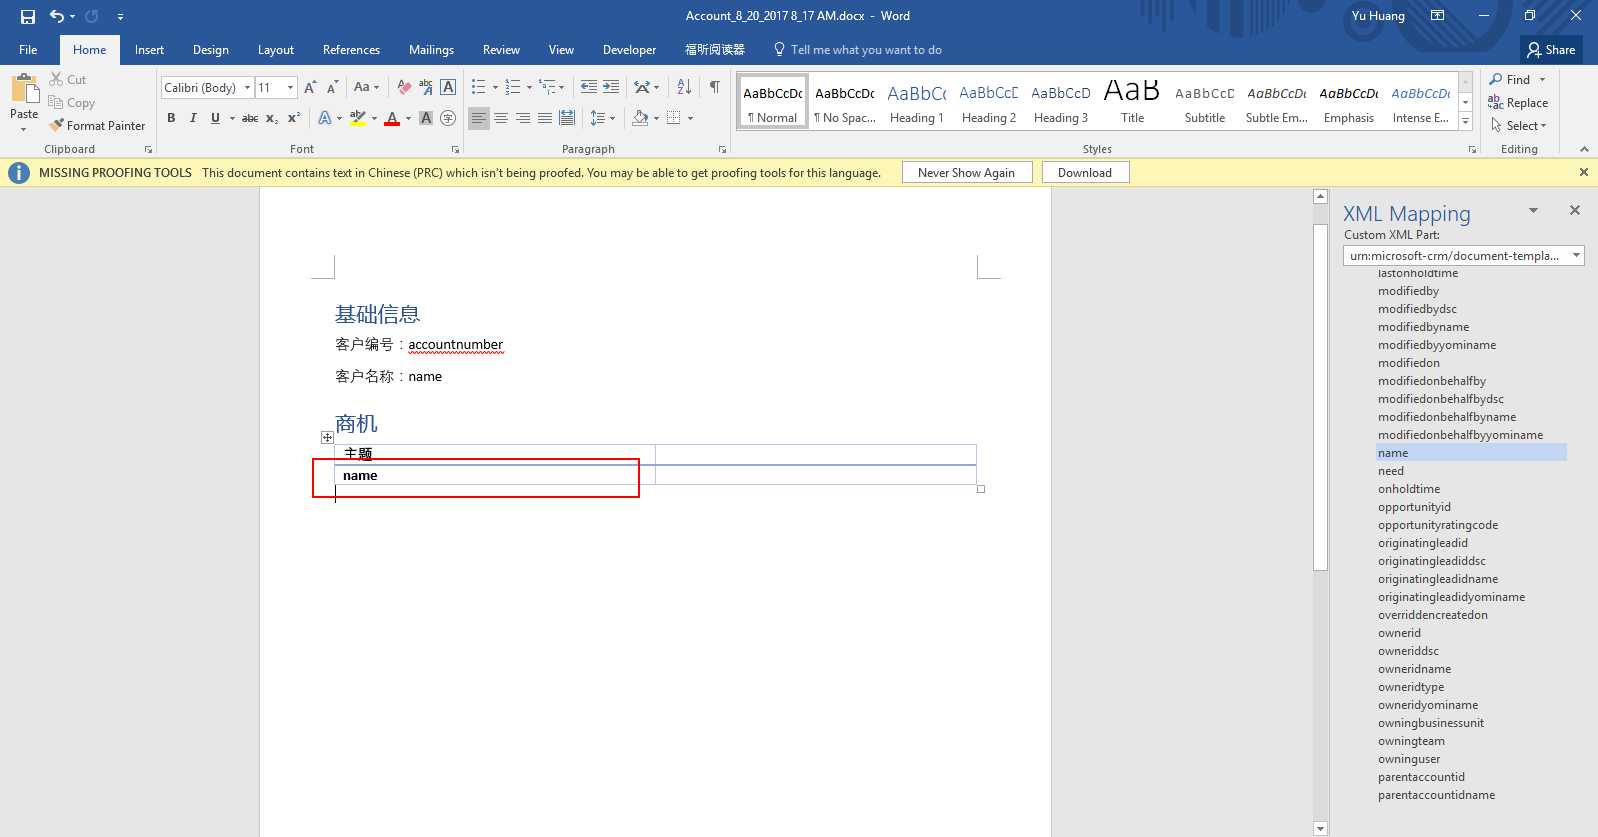The image size is (1598, 837).
Task: Click the Save icon in the title bar
Action: point(27,16)
